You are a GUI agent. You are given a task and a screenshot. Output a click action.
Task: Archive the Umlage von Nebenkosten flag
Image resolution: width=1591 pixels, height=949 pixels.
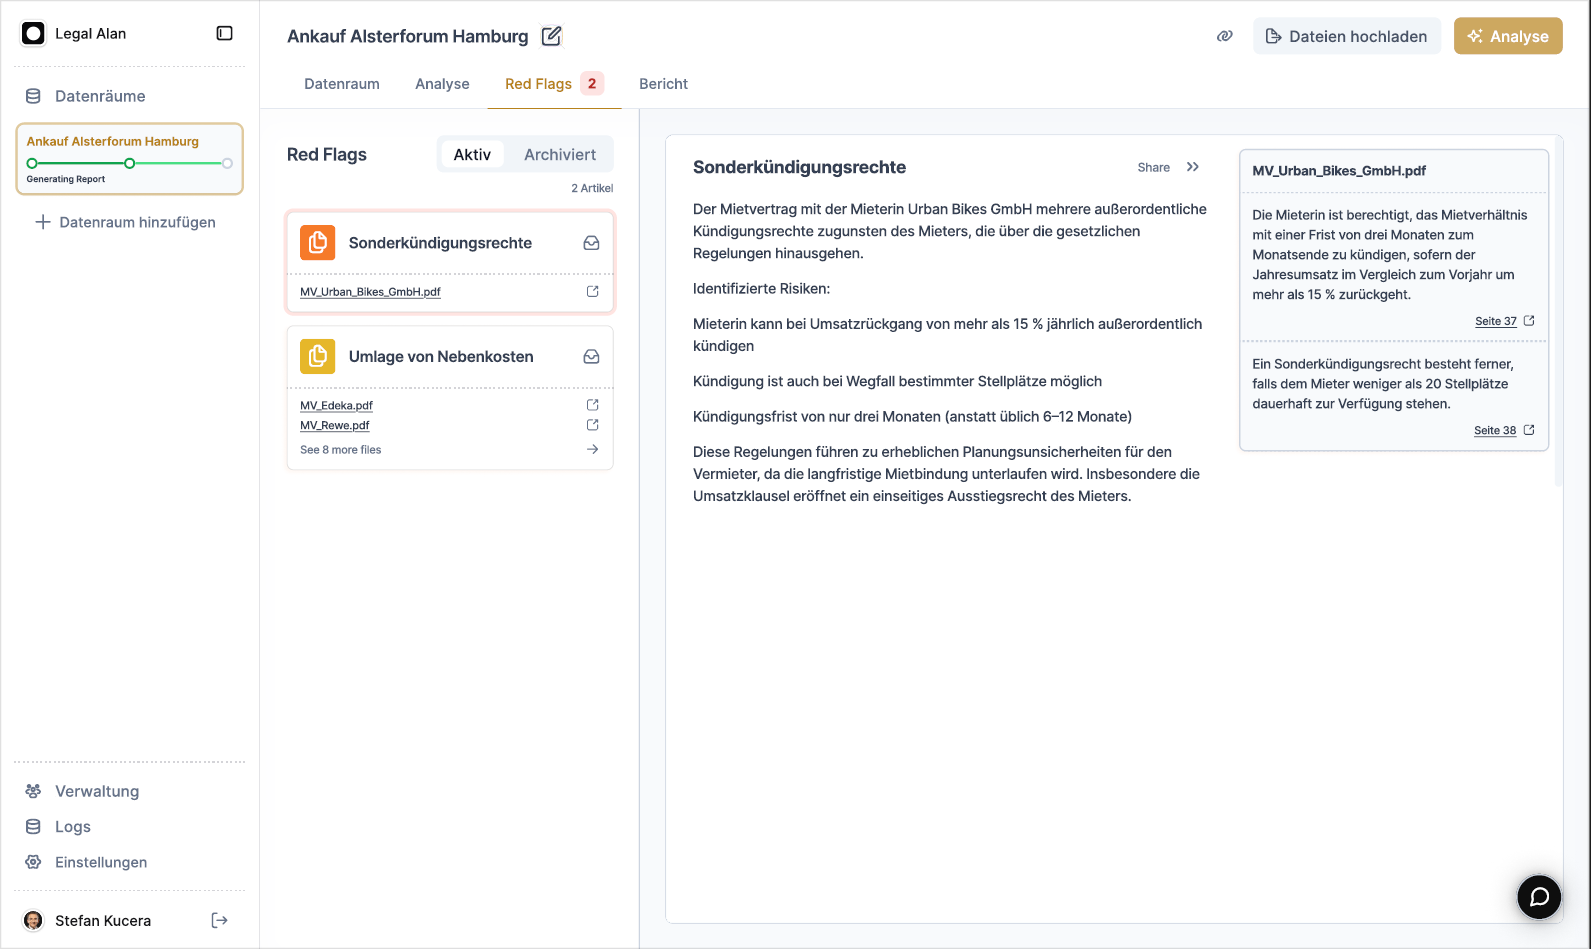click(591, 357)
